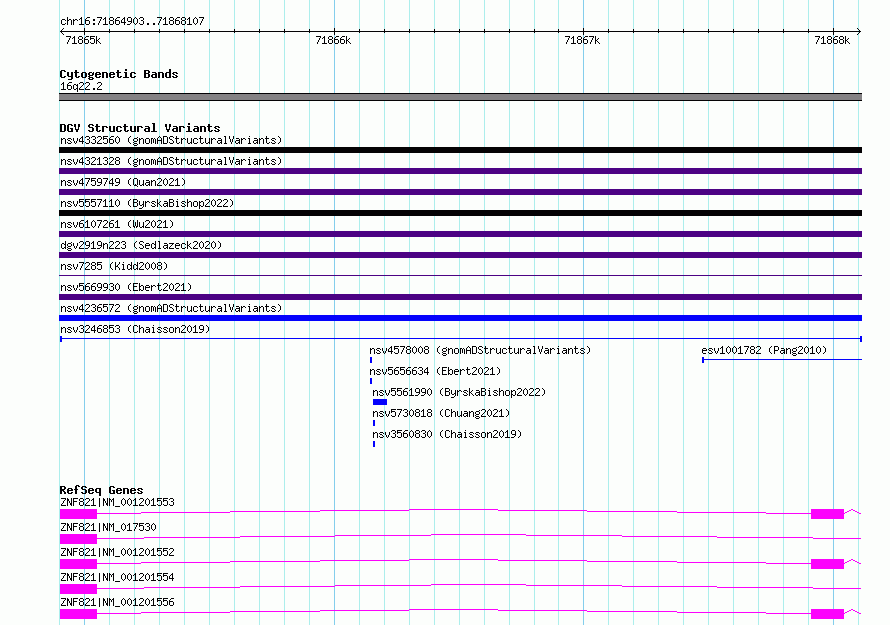
Task: Click the esv1001782 (Pang2010) label
Action: click(764, 350)
